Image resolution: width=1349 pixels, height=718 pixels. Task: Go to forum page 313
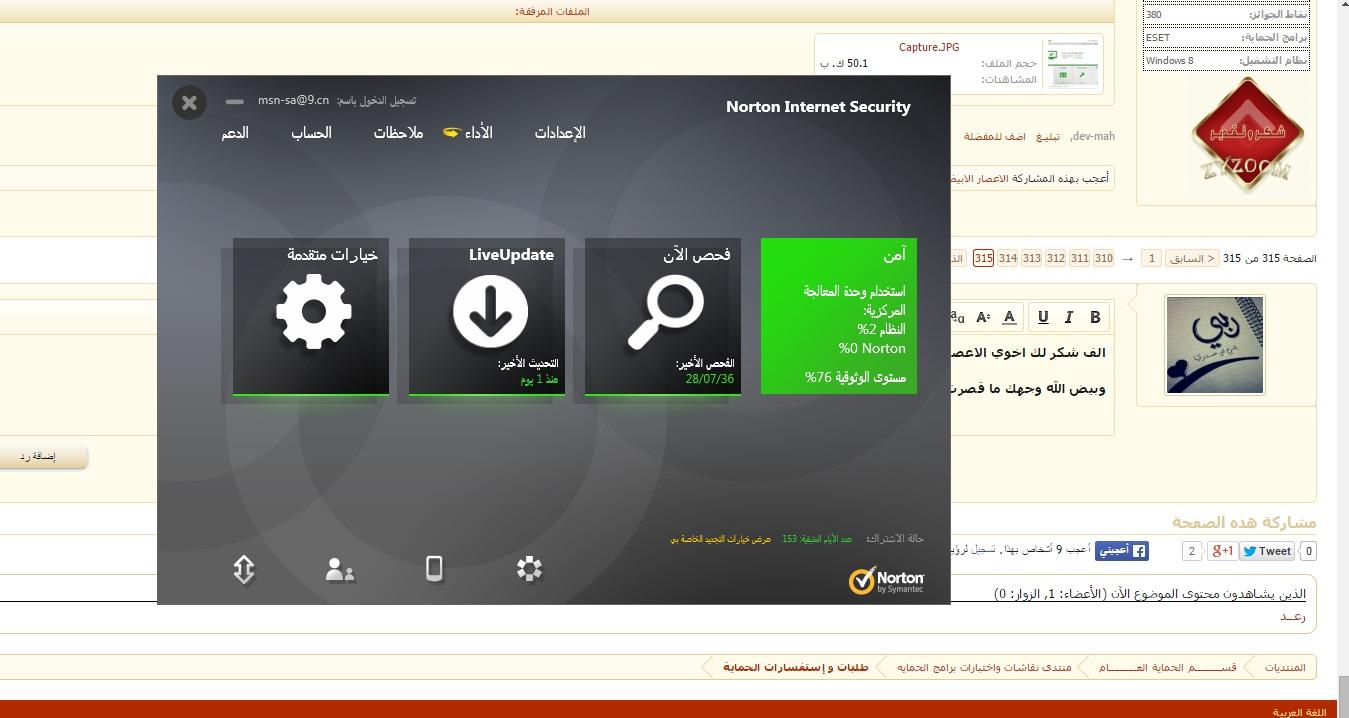coord(1032,258)
